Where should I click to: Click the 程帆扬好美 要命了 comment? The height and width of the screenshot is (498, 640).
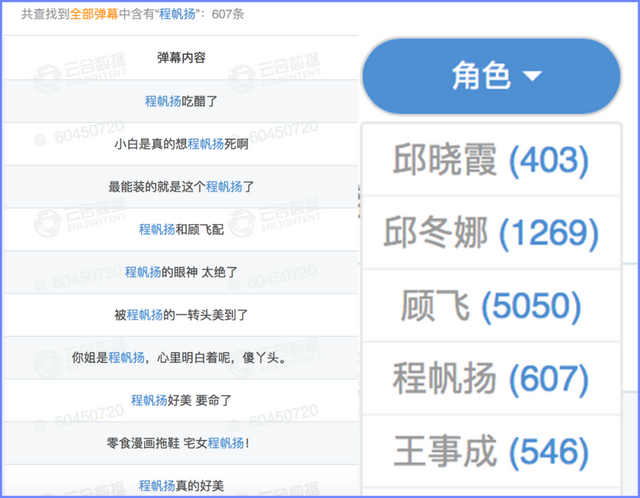click(181, 400)
